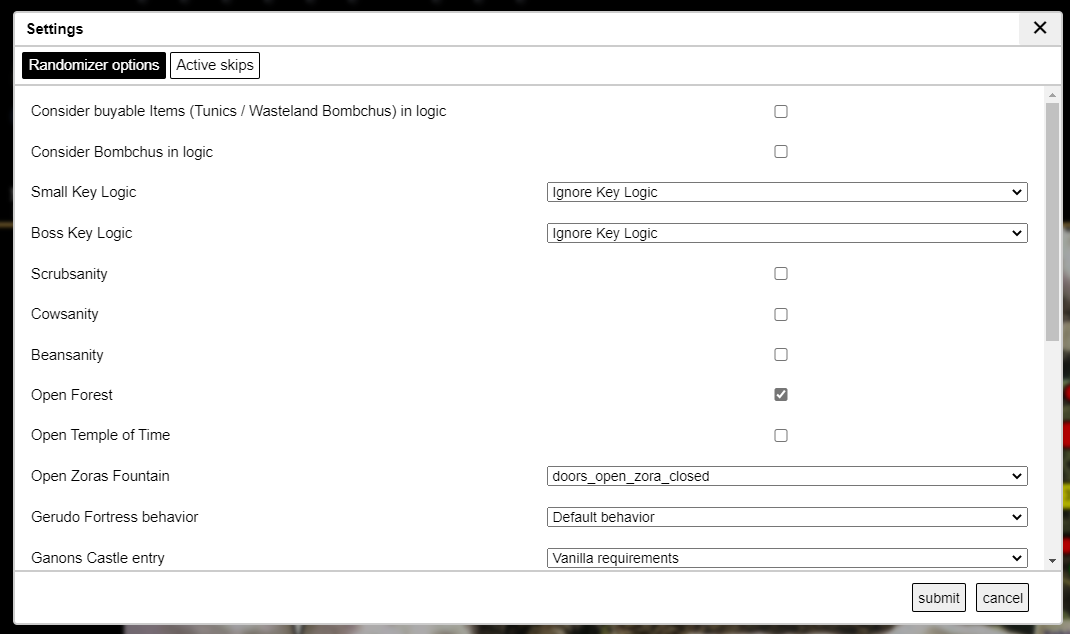The image size is (1070, 634).
Task: Click the scrollbar up arrow
Action: (x=1052, y=95)
